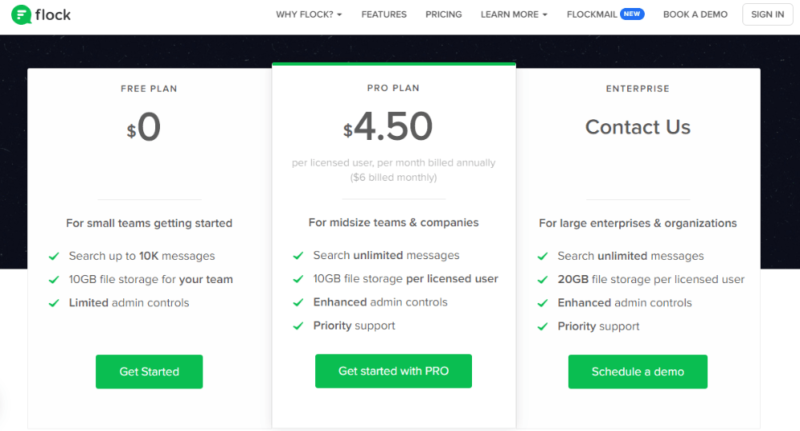
Task: Click the Schedule a demo button
Action: (x=638, y=371)
